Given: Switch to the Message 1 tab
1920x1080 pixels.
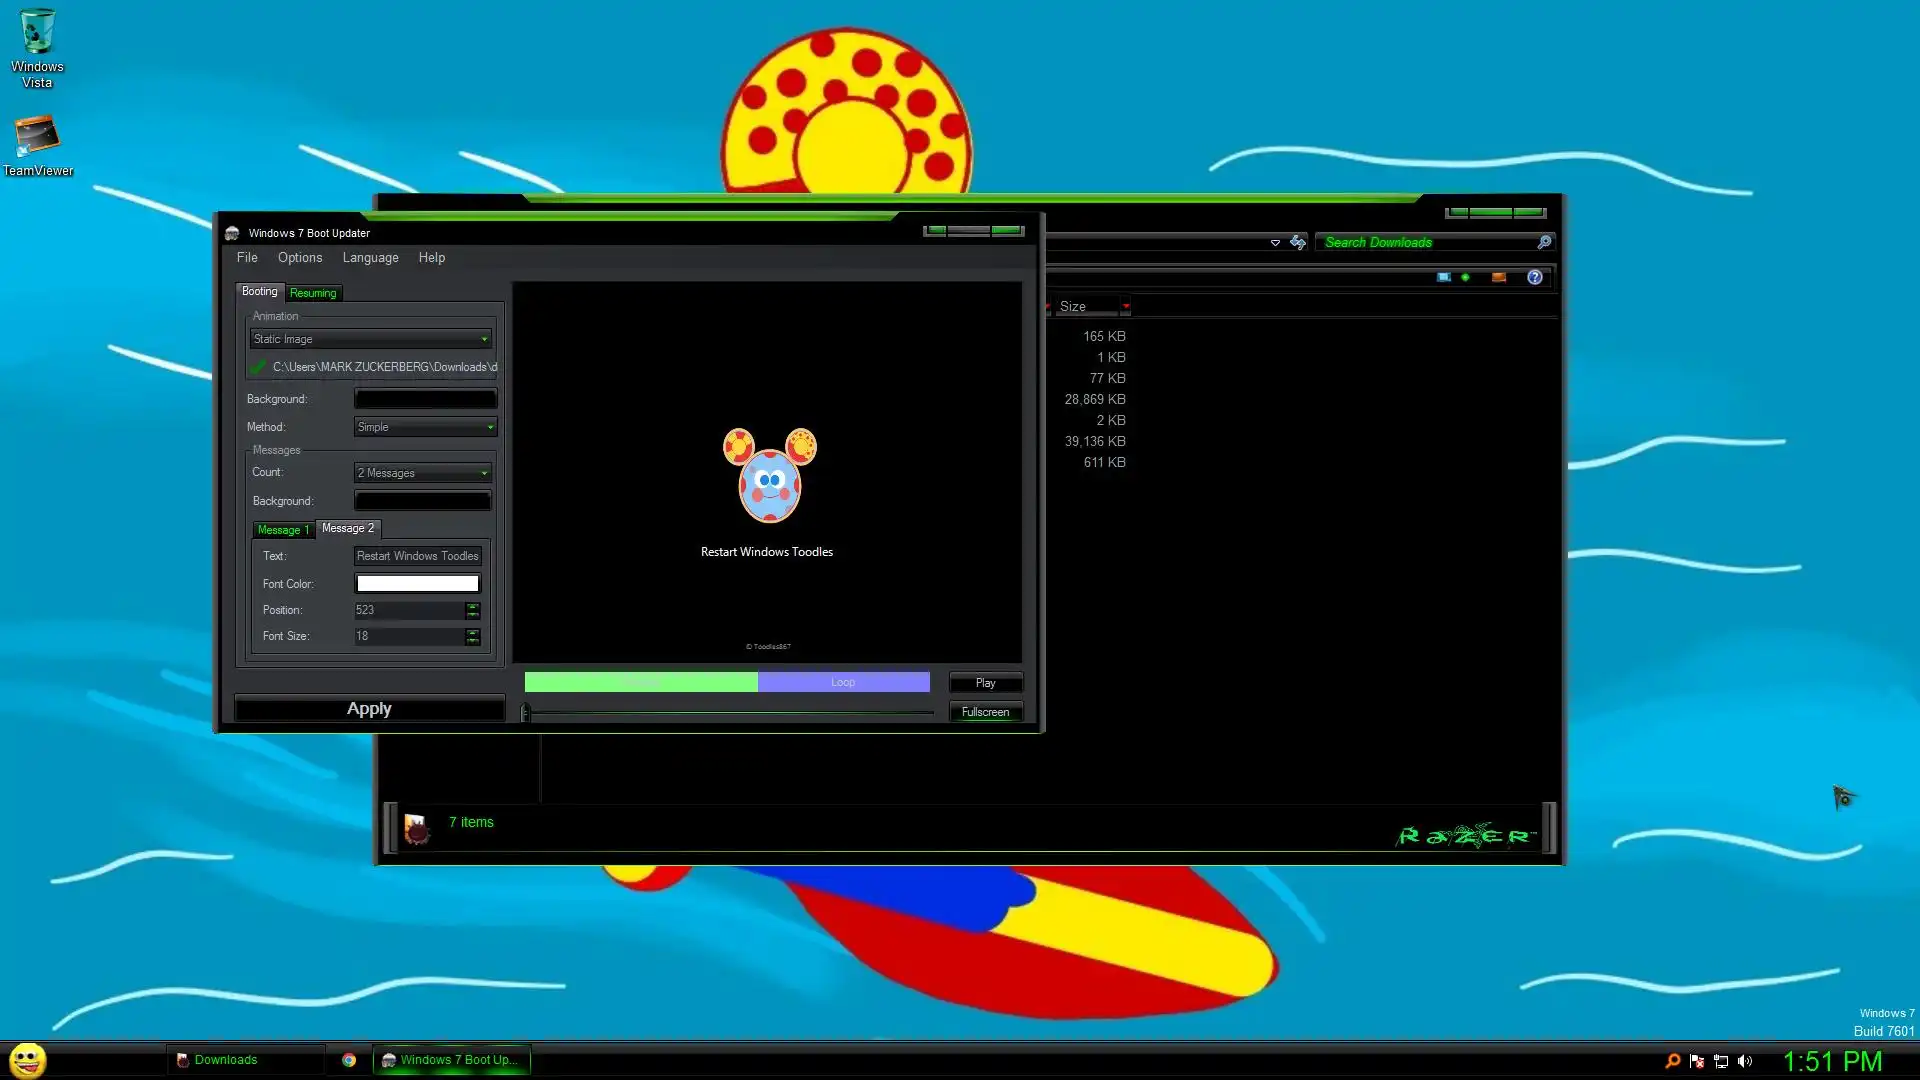Looking at the screenshot, I should 283,530.
